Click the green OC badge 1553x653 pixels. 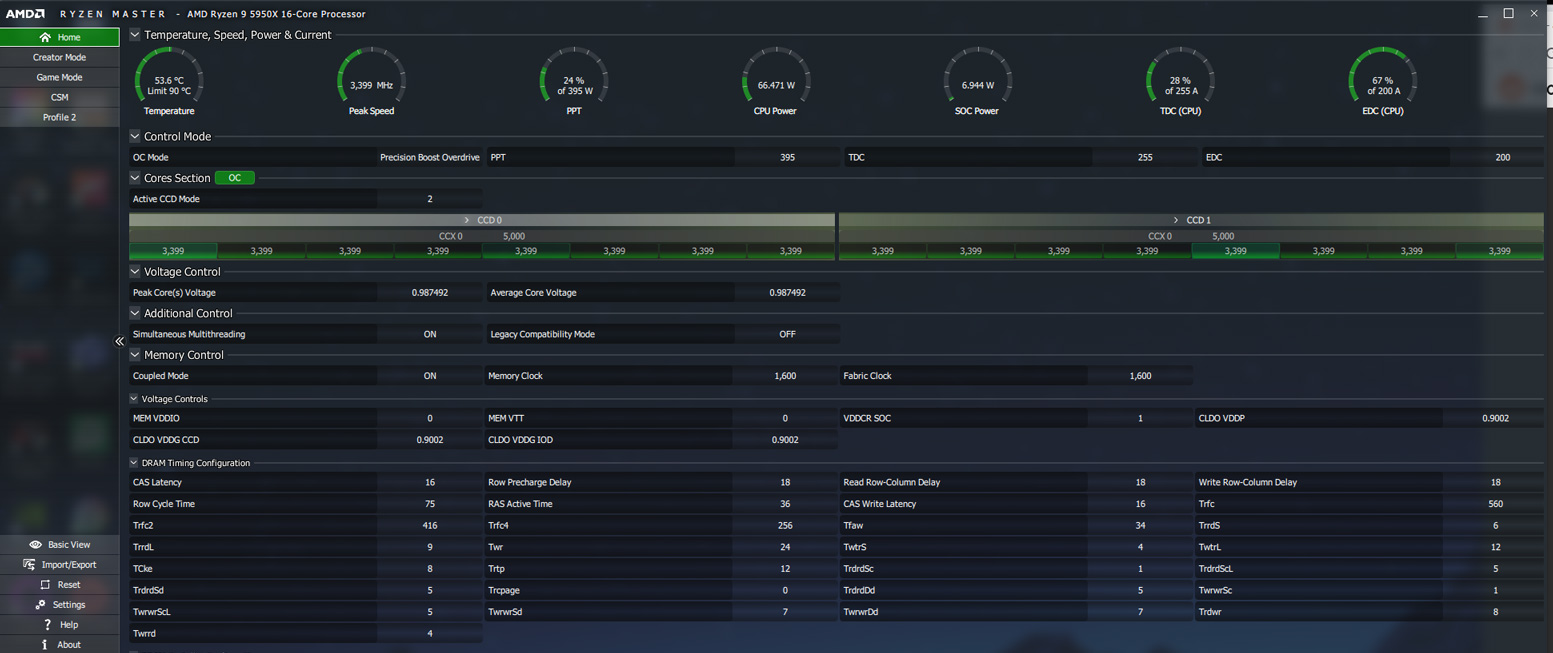pyautogui.click(x=235, y=178)
